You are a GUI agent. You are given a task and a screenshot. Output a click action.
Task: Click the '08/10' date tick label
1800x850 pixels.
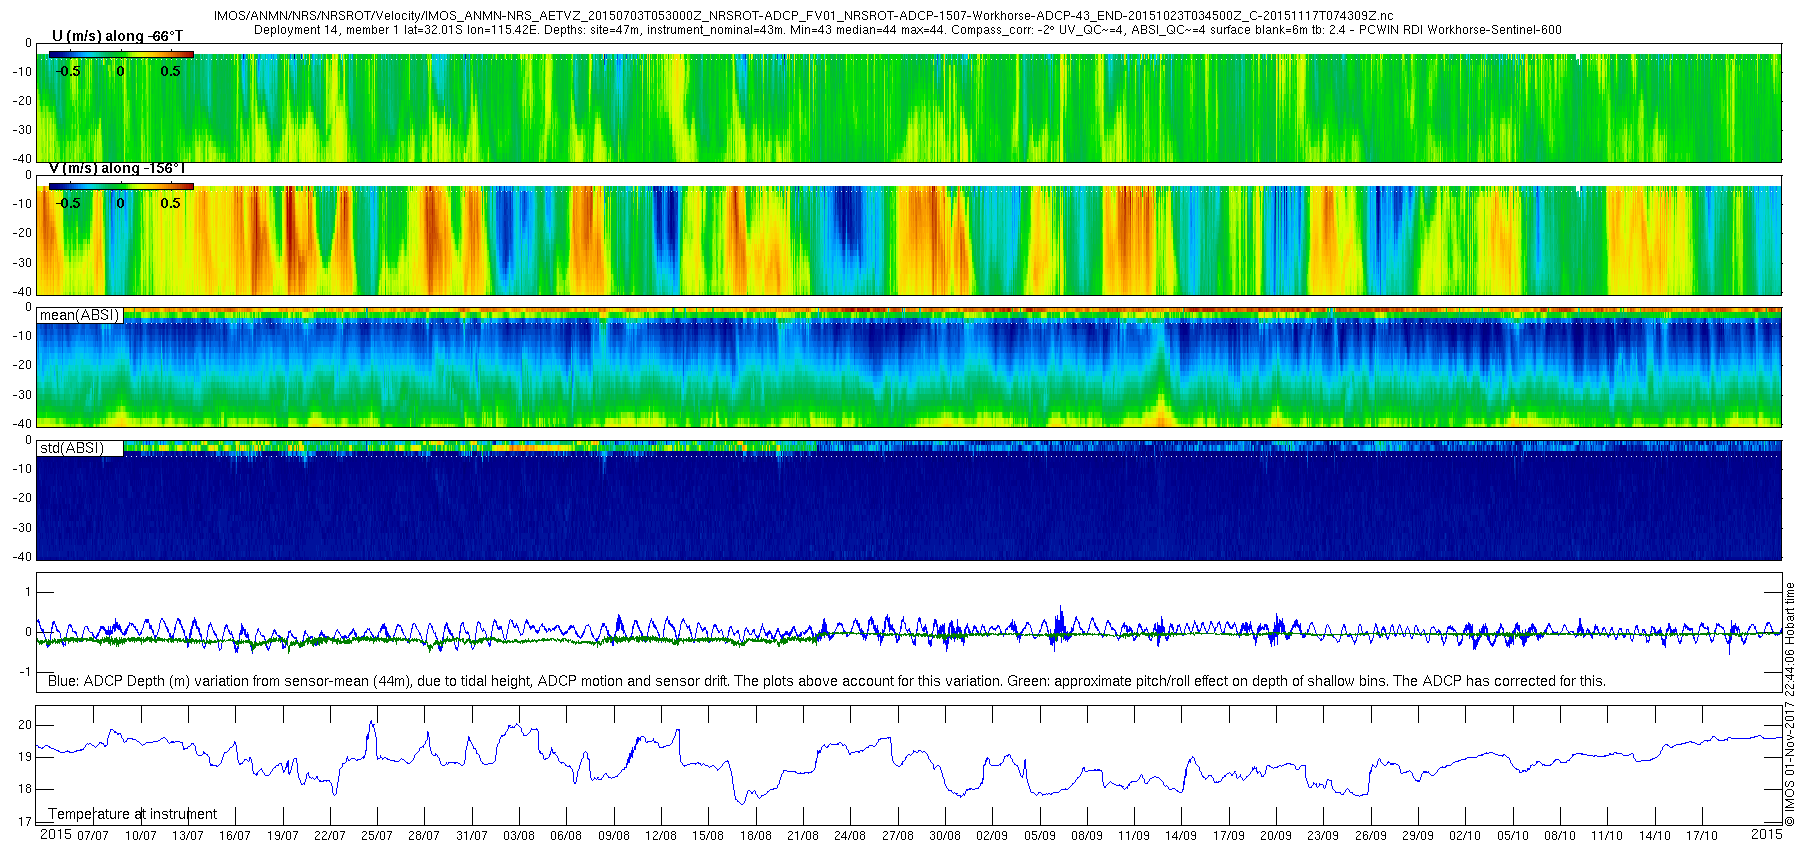pyautogui.click(x=1560, y=836)
